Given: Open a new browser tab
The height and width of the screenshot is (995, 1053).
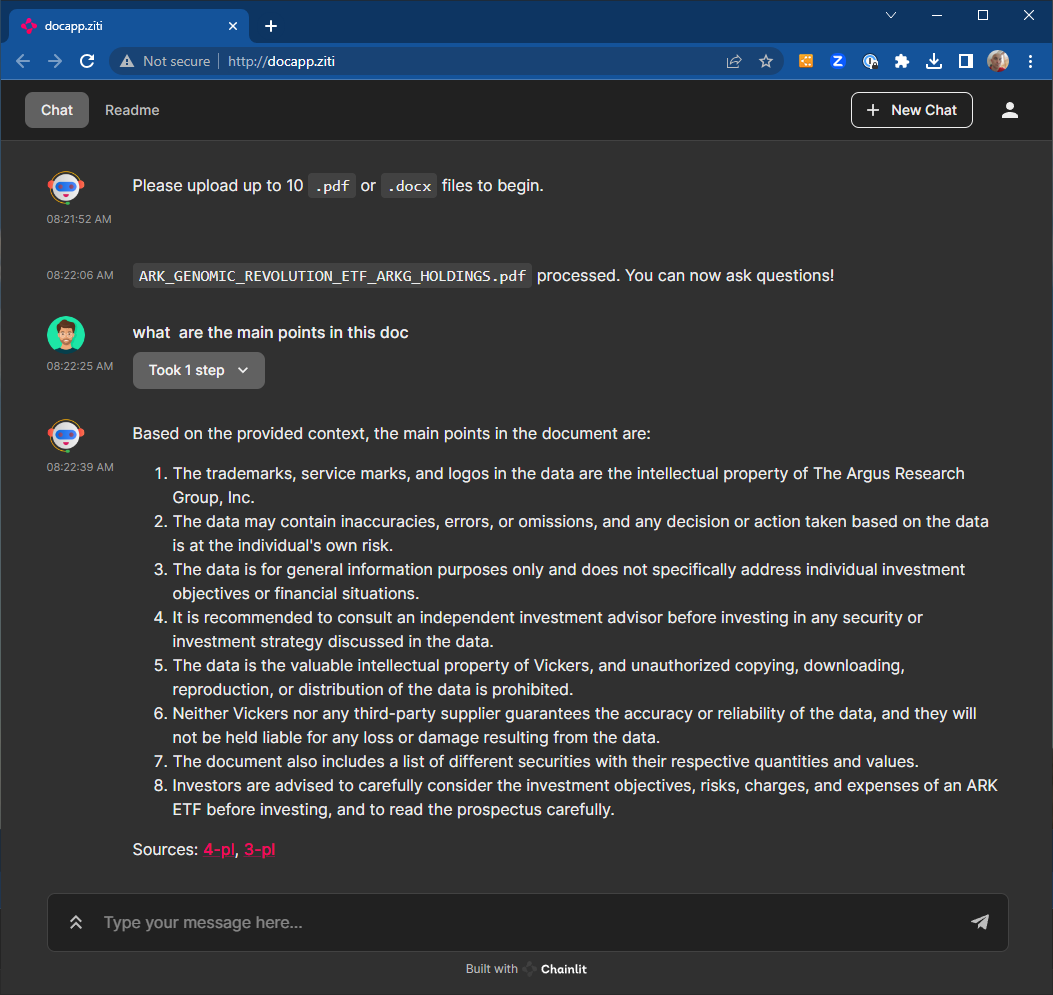Looking at the screenshot, I should pyautogui.click(x=270, y=26).
